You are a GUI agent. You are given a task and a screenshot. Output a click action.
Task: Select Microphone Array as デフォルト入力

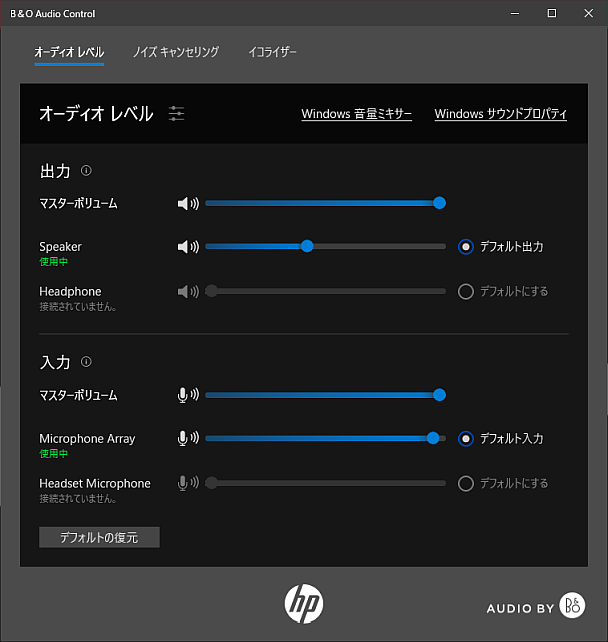466,439
